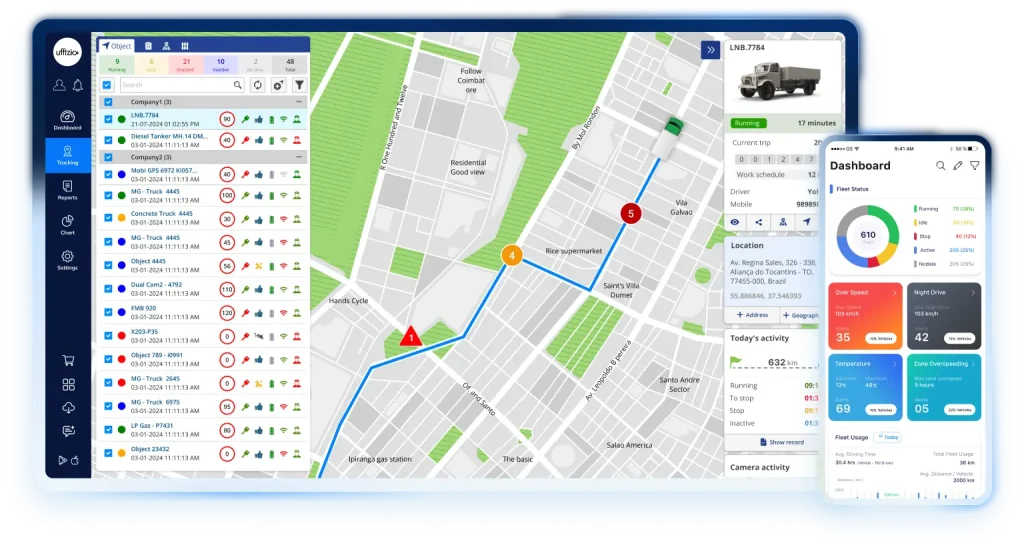The height and width of the screenshot is (549, 1024).
Task: Filter by the Inactive status tab
Action: coord(220,65)
